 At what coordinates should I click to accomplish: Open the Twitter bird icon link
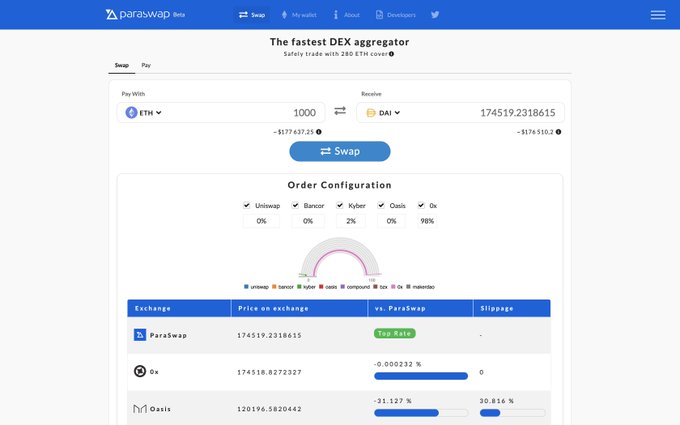pos(435,15)
